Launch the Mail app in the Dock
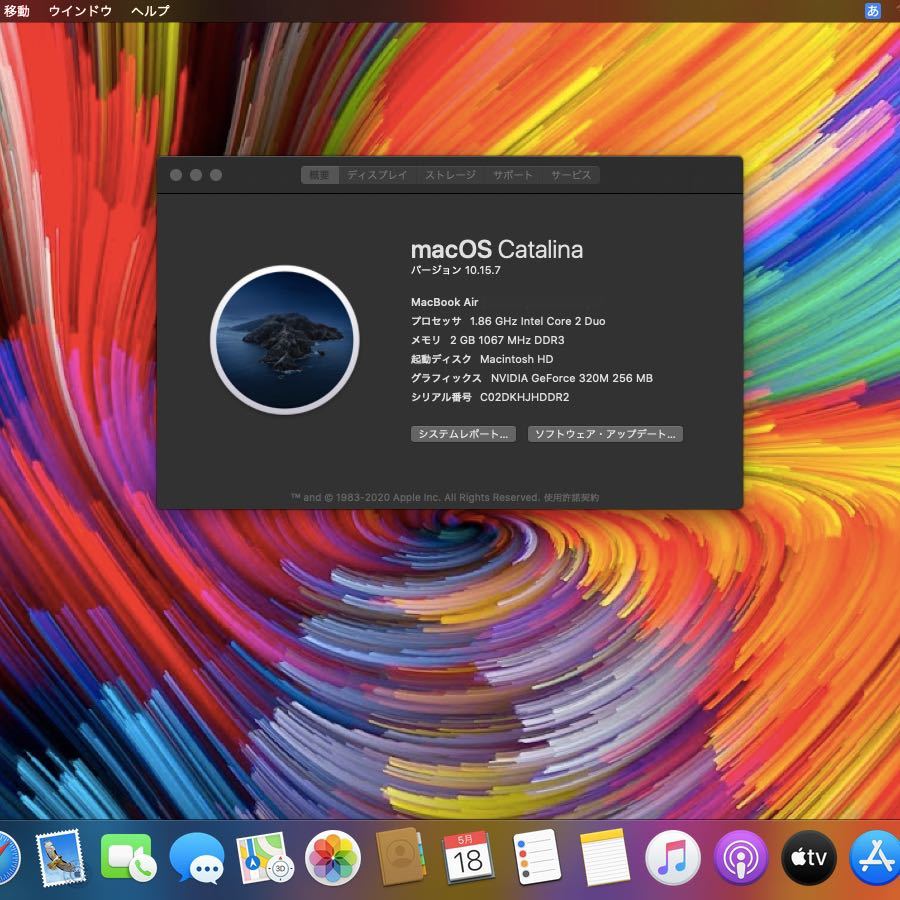 pos(60,858)
